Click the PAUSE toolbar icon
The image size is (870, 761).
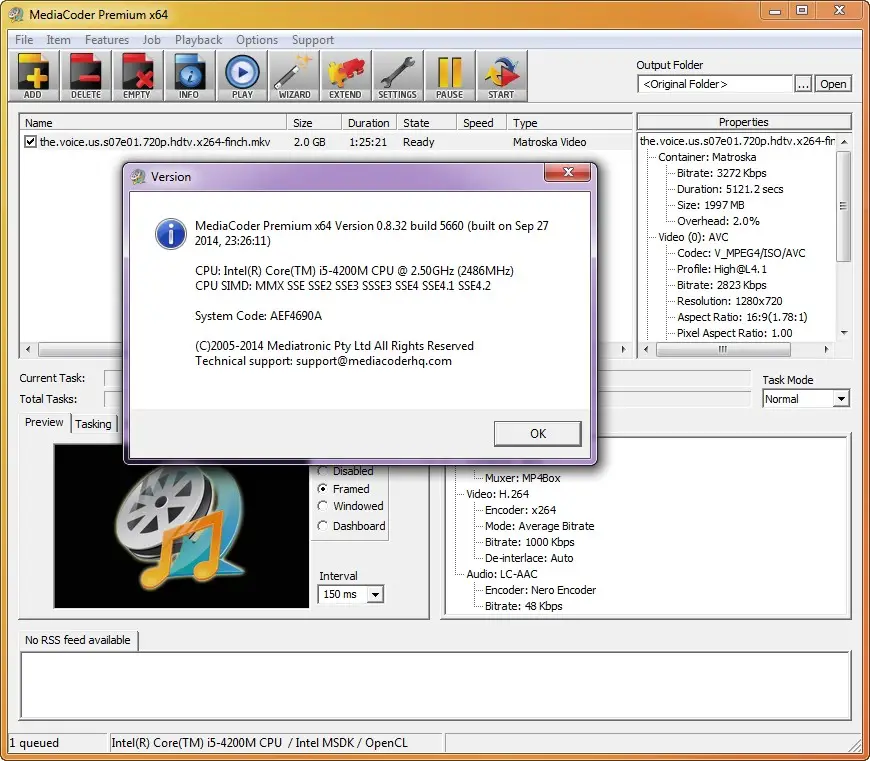[x=449, y=76]
